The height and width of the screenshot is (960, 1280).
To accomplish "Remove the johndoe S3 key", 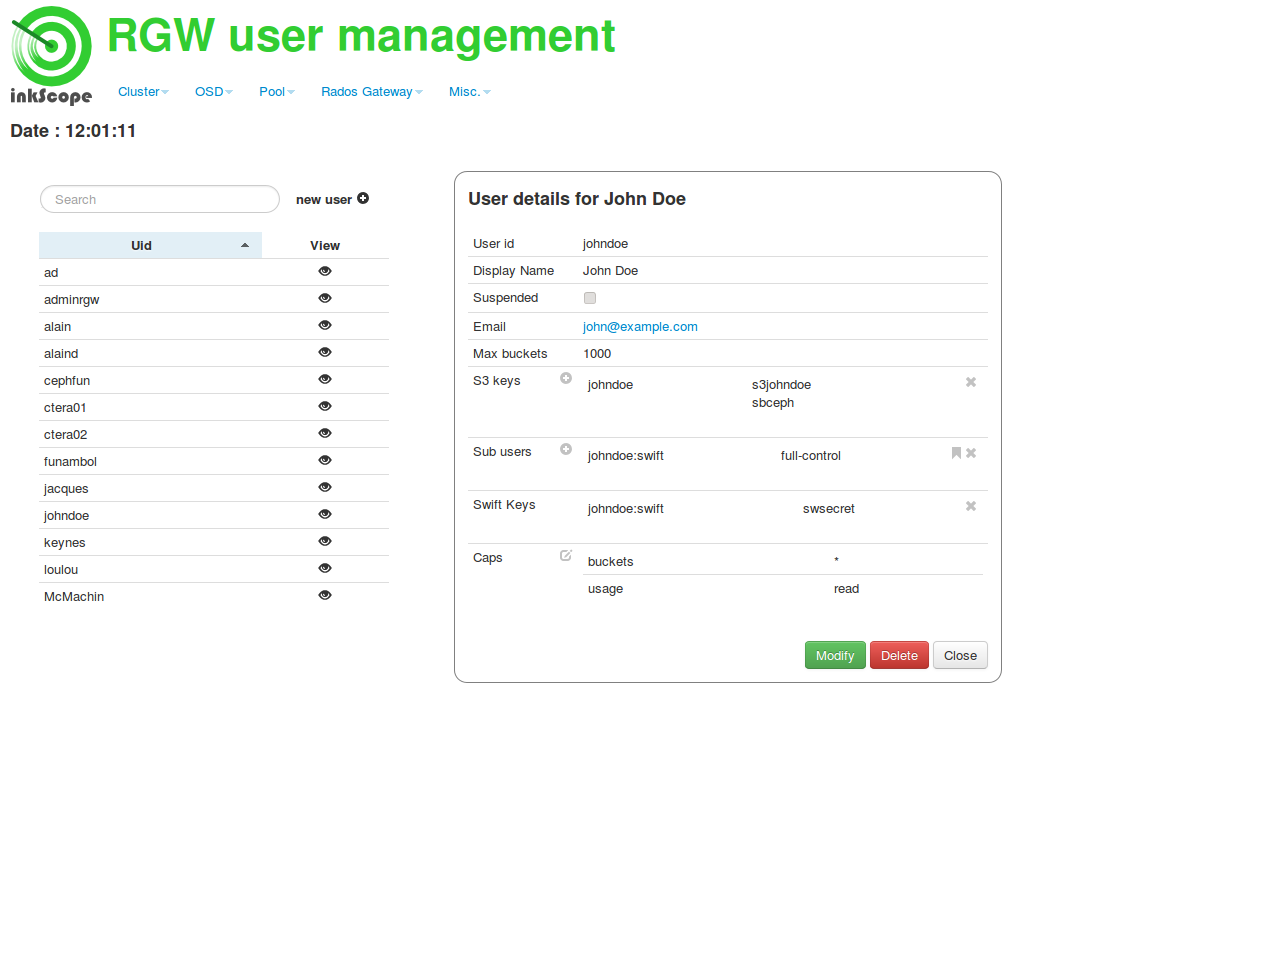I will point(971,382).
